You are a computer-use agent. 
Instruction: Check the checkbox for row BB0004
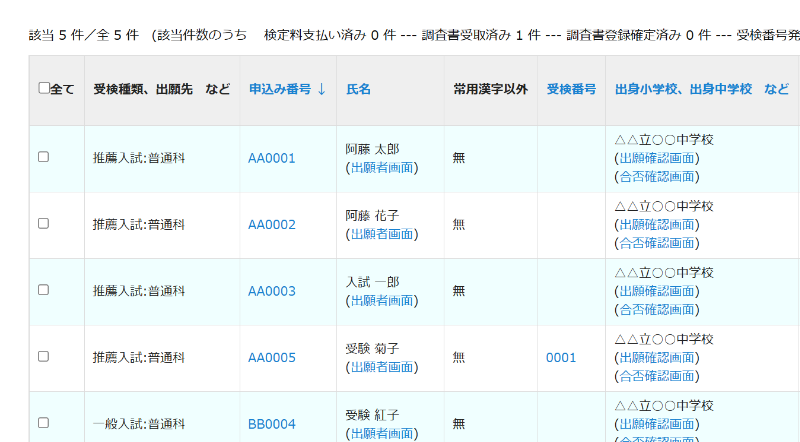[x=43, y=423]
